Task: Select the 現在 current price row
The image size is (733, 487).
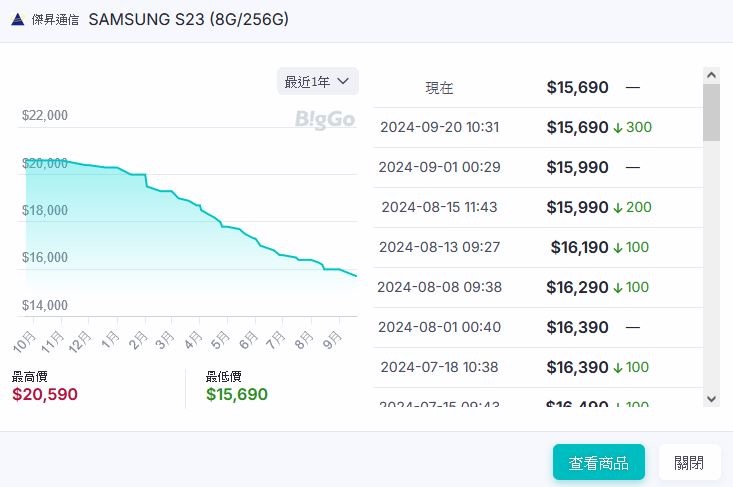Action: (x=539, y=88)
